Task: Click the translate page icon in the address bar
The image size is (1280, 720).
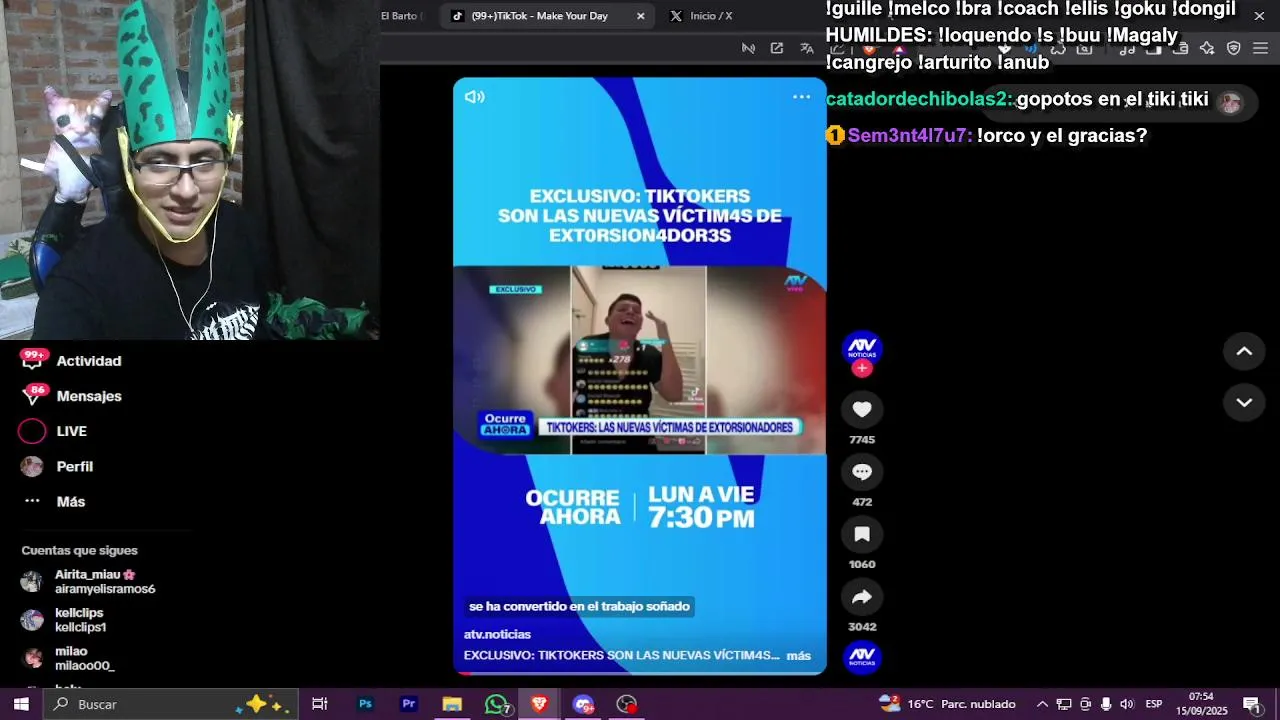Action: click(807, 48)
